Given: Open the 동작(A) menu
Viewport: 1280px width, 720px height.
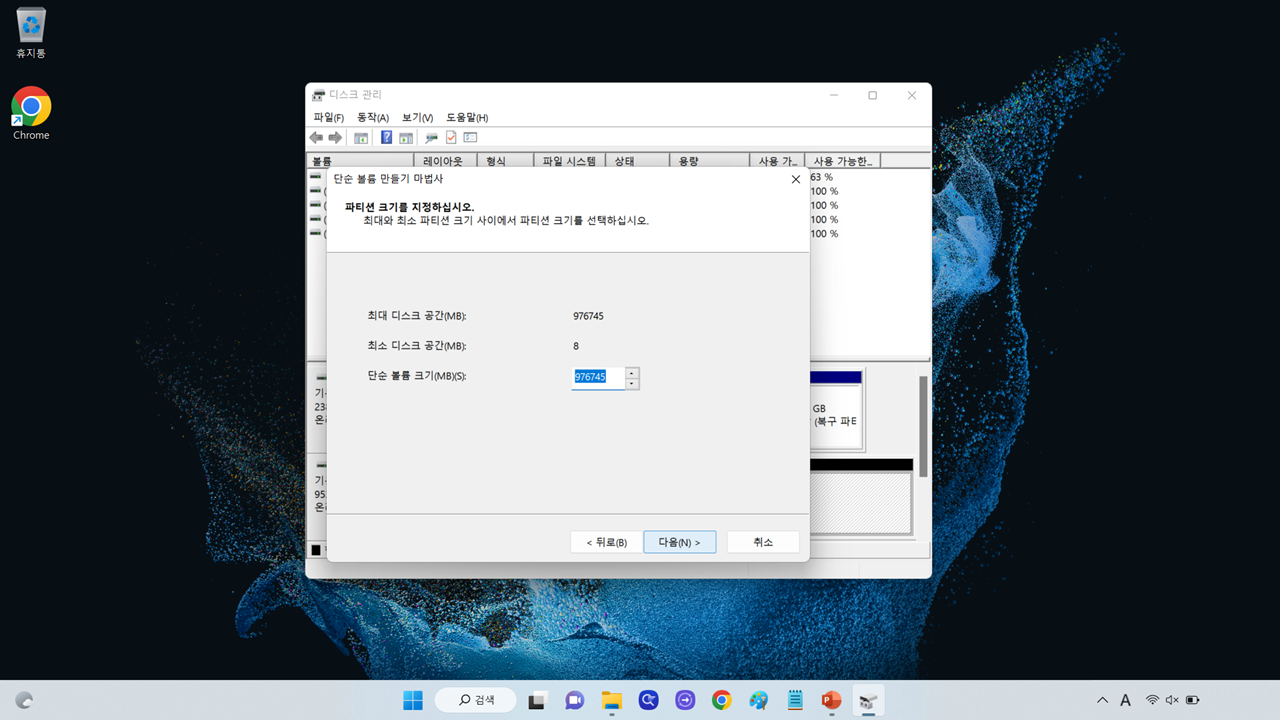Looking at the screenshot, I should [371, 117].
